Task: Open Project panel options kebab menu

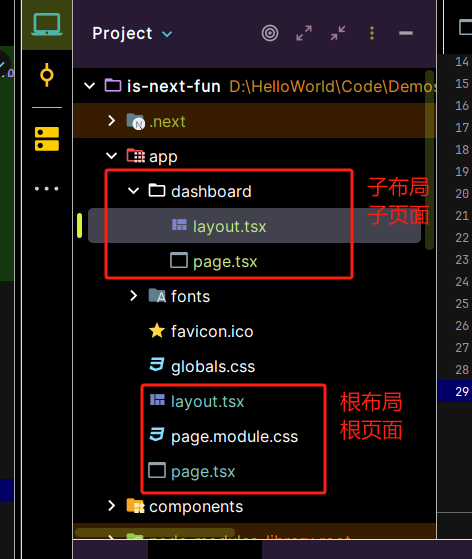Action: click(372, 33)
